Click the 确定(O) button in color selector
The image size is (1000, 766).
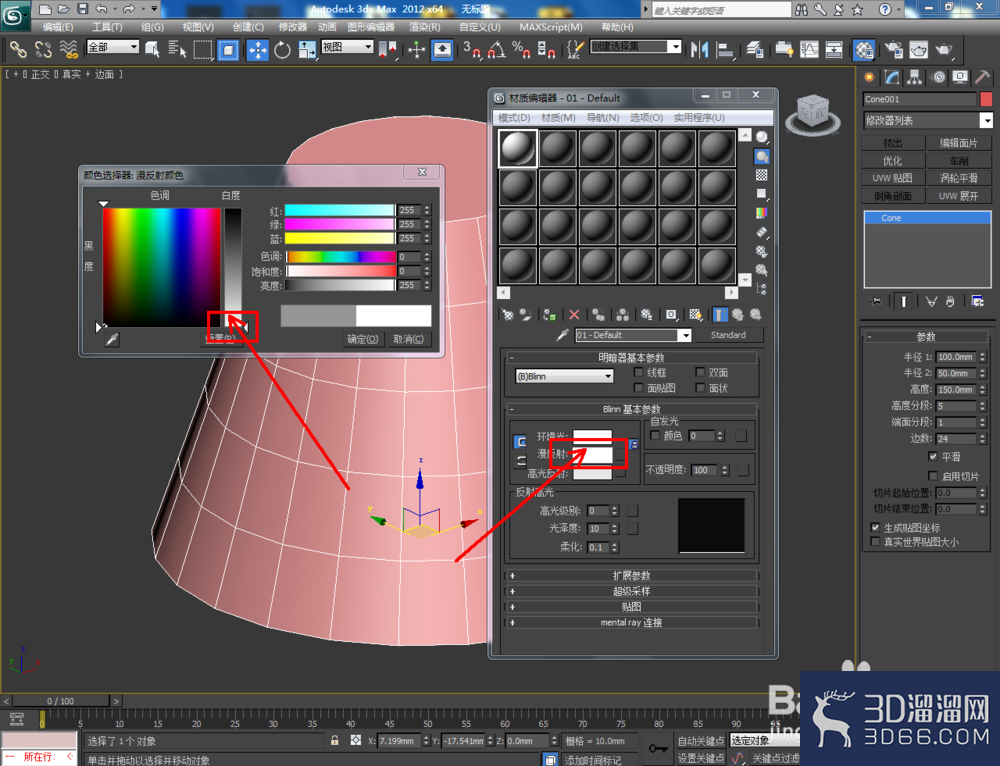coord(363,339)
